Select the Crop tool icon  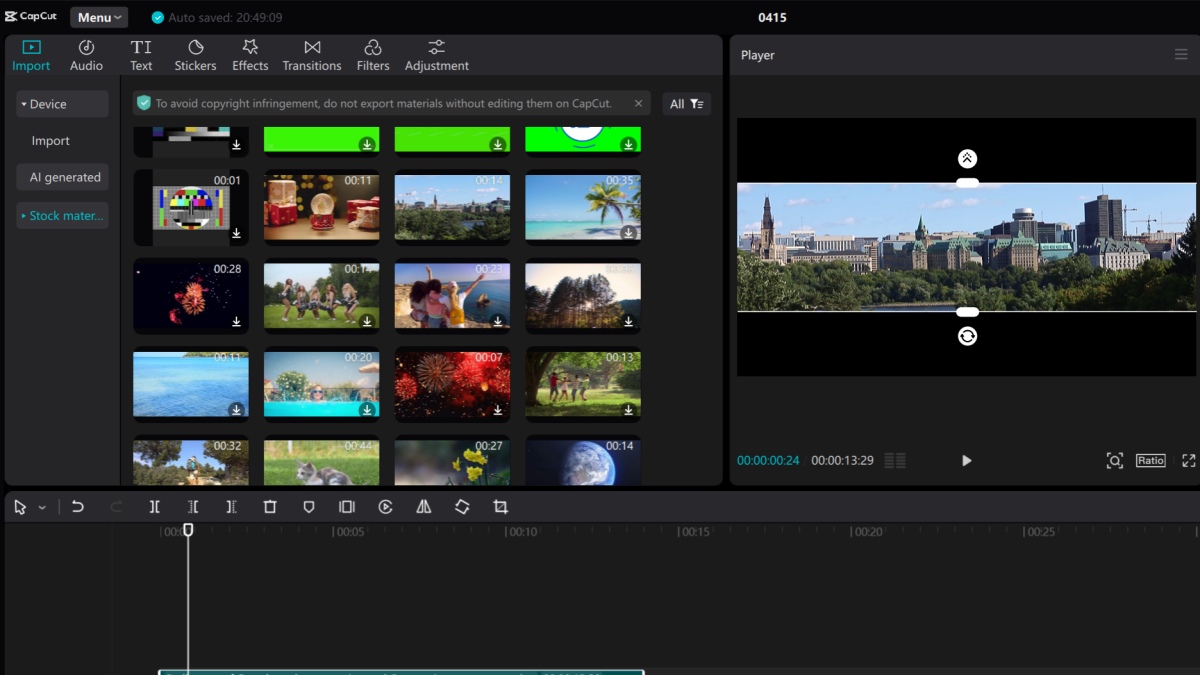pyautogui.click(x=501, y=507)
